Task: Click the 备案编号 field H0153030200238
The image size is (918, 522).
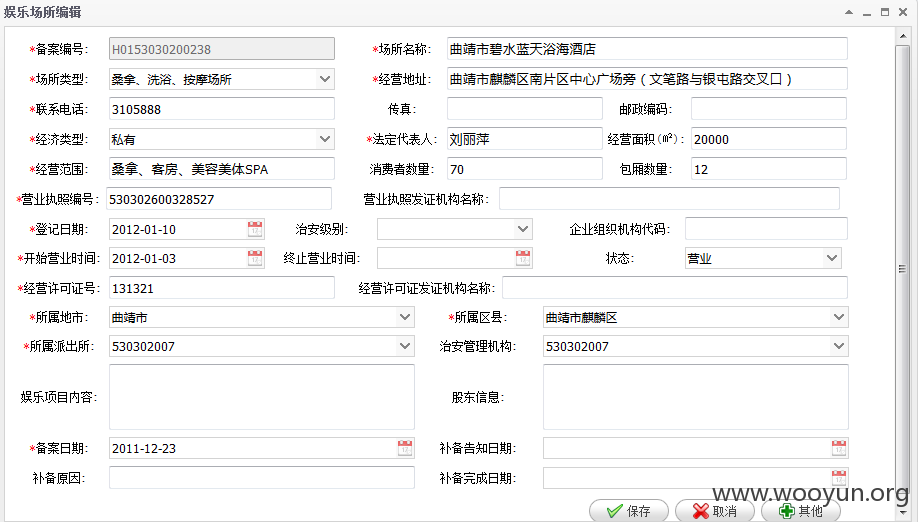Action: [222, 49]
